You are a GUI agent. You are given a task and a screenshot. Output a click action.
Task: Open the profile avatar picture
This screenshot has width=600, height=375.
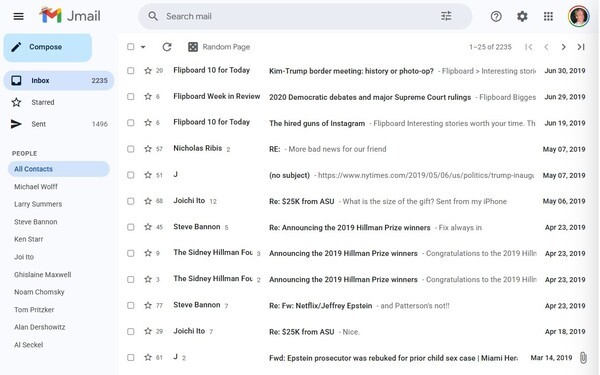click(578, 16)
